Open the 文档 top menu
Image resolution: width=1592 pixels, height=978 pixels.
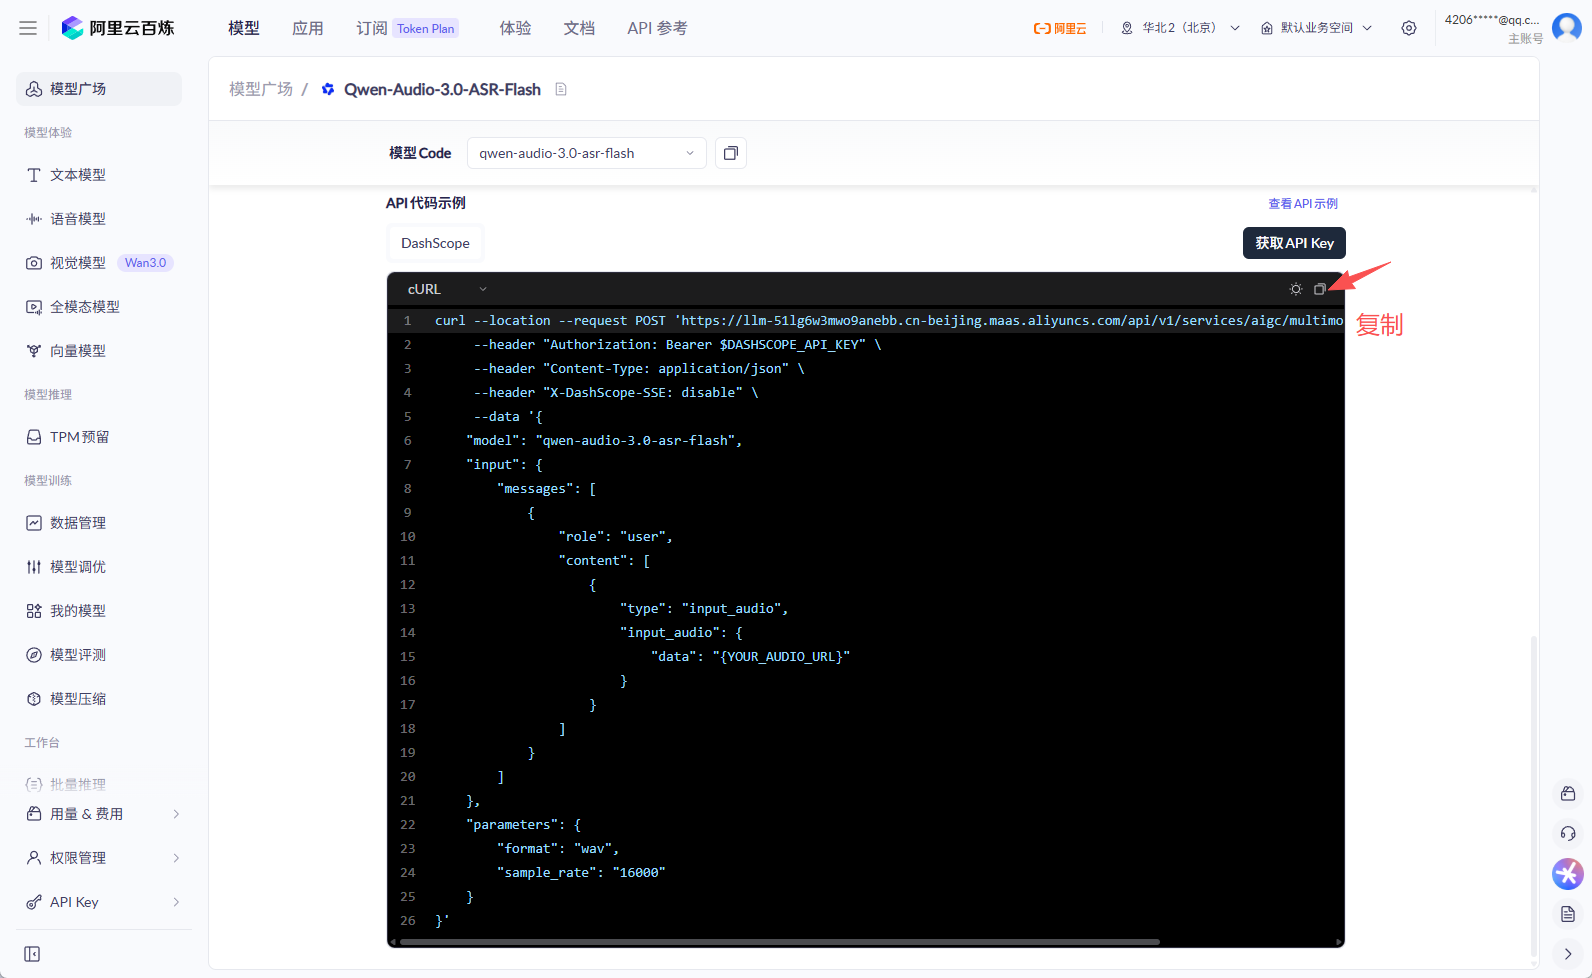tap(580, 28)
